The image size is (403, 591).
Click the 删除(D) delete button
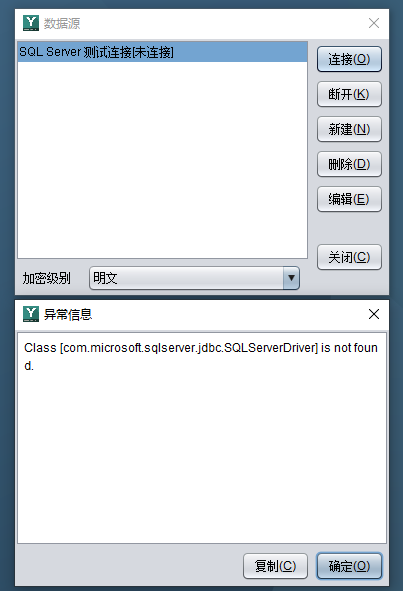[349, 164]
